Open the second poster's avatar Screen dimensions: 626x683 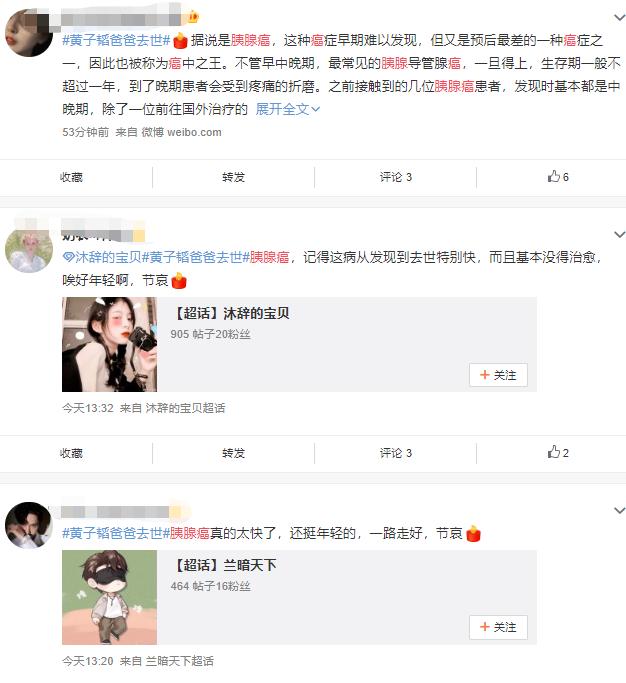(29, 251)
